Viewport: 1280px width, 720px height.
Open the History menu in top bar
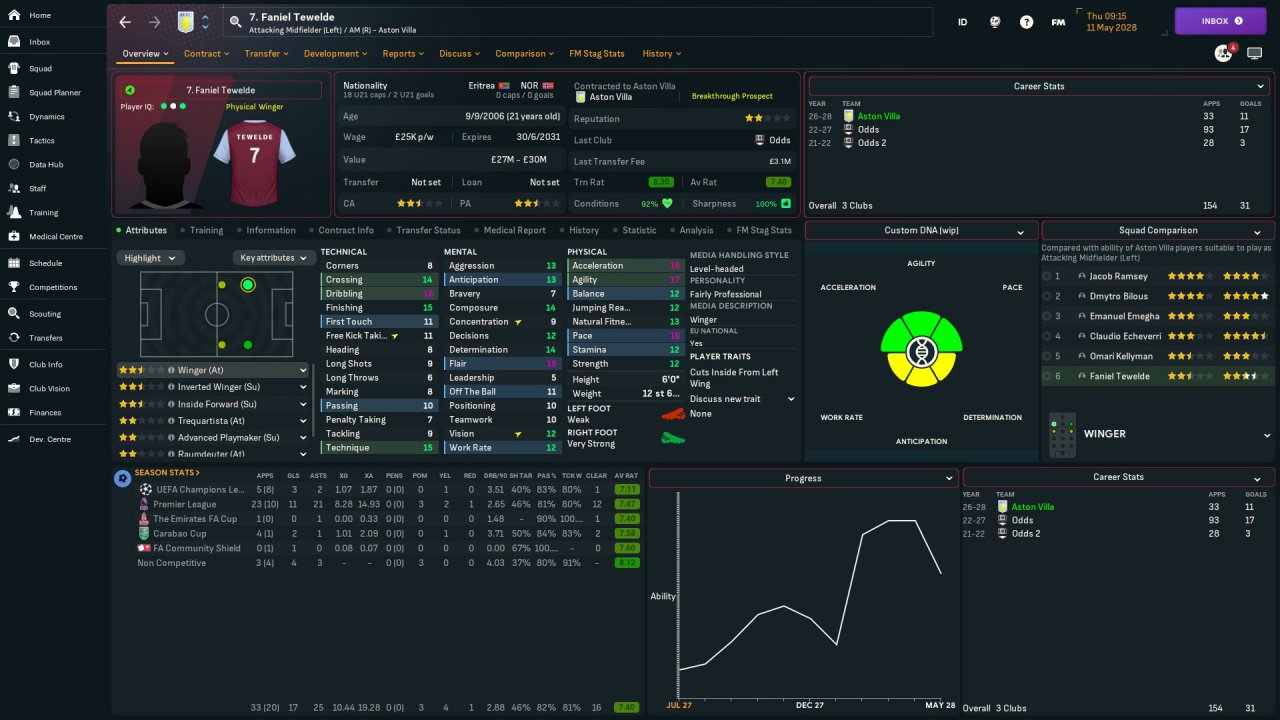coord(662,54)
